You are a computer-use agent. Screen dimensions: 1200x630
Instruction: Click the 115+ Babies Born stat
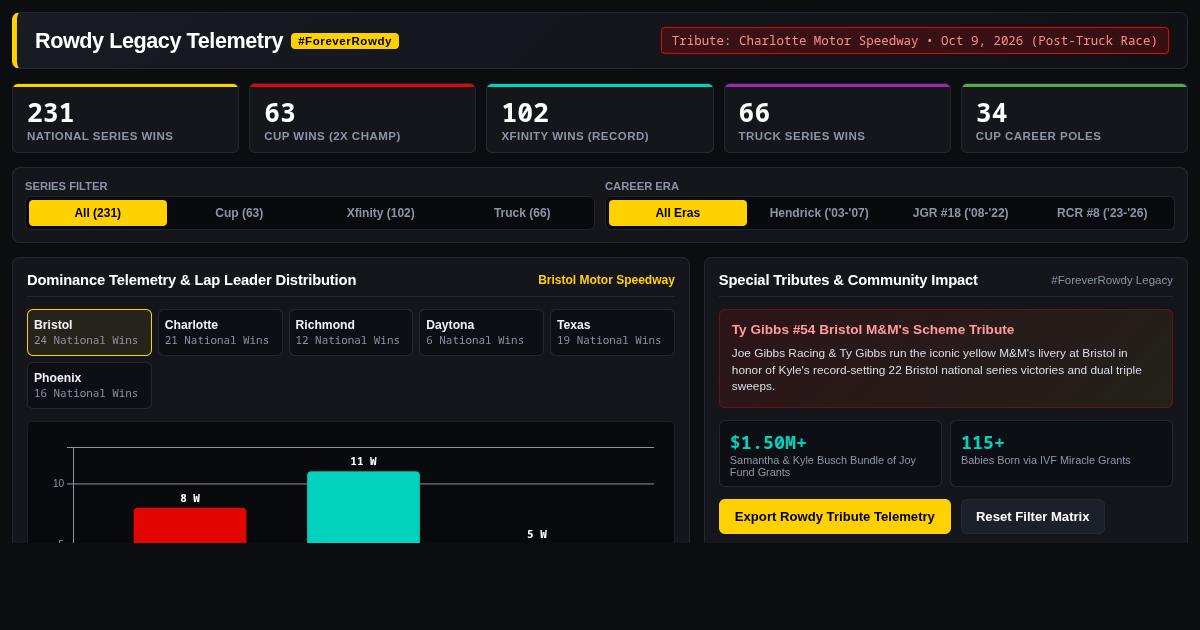point(1061,453)
